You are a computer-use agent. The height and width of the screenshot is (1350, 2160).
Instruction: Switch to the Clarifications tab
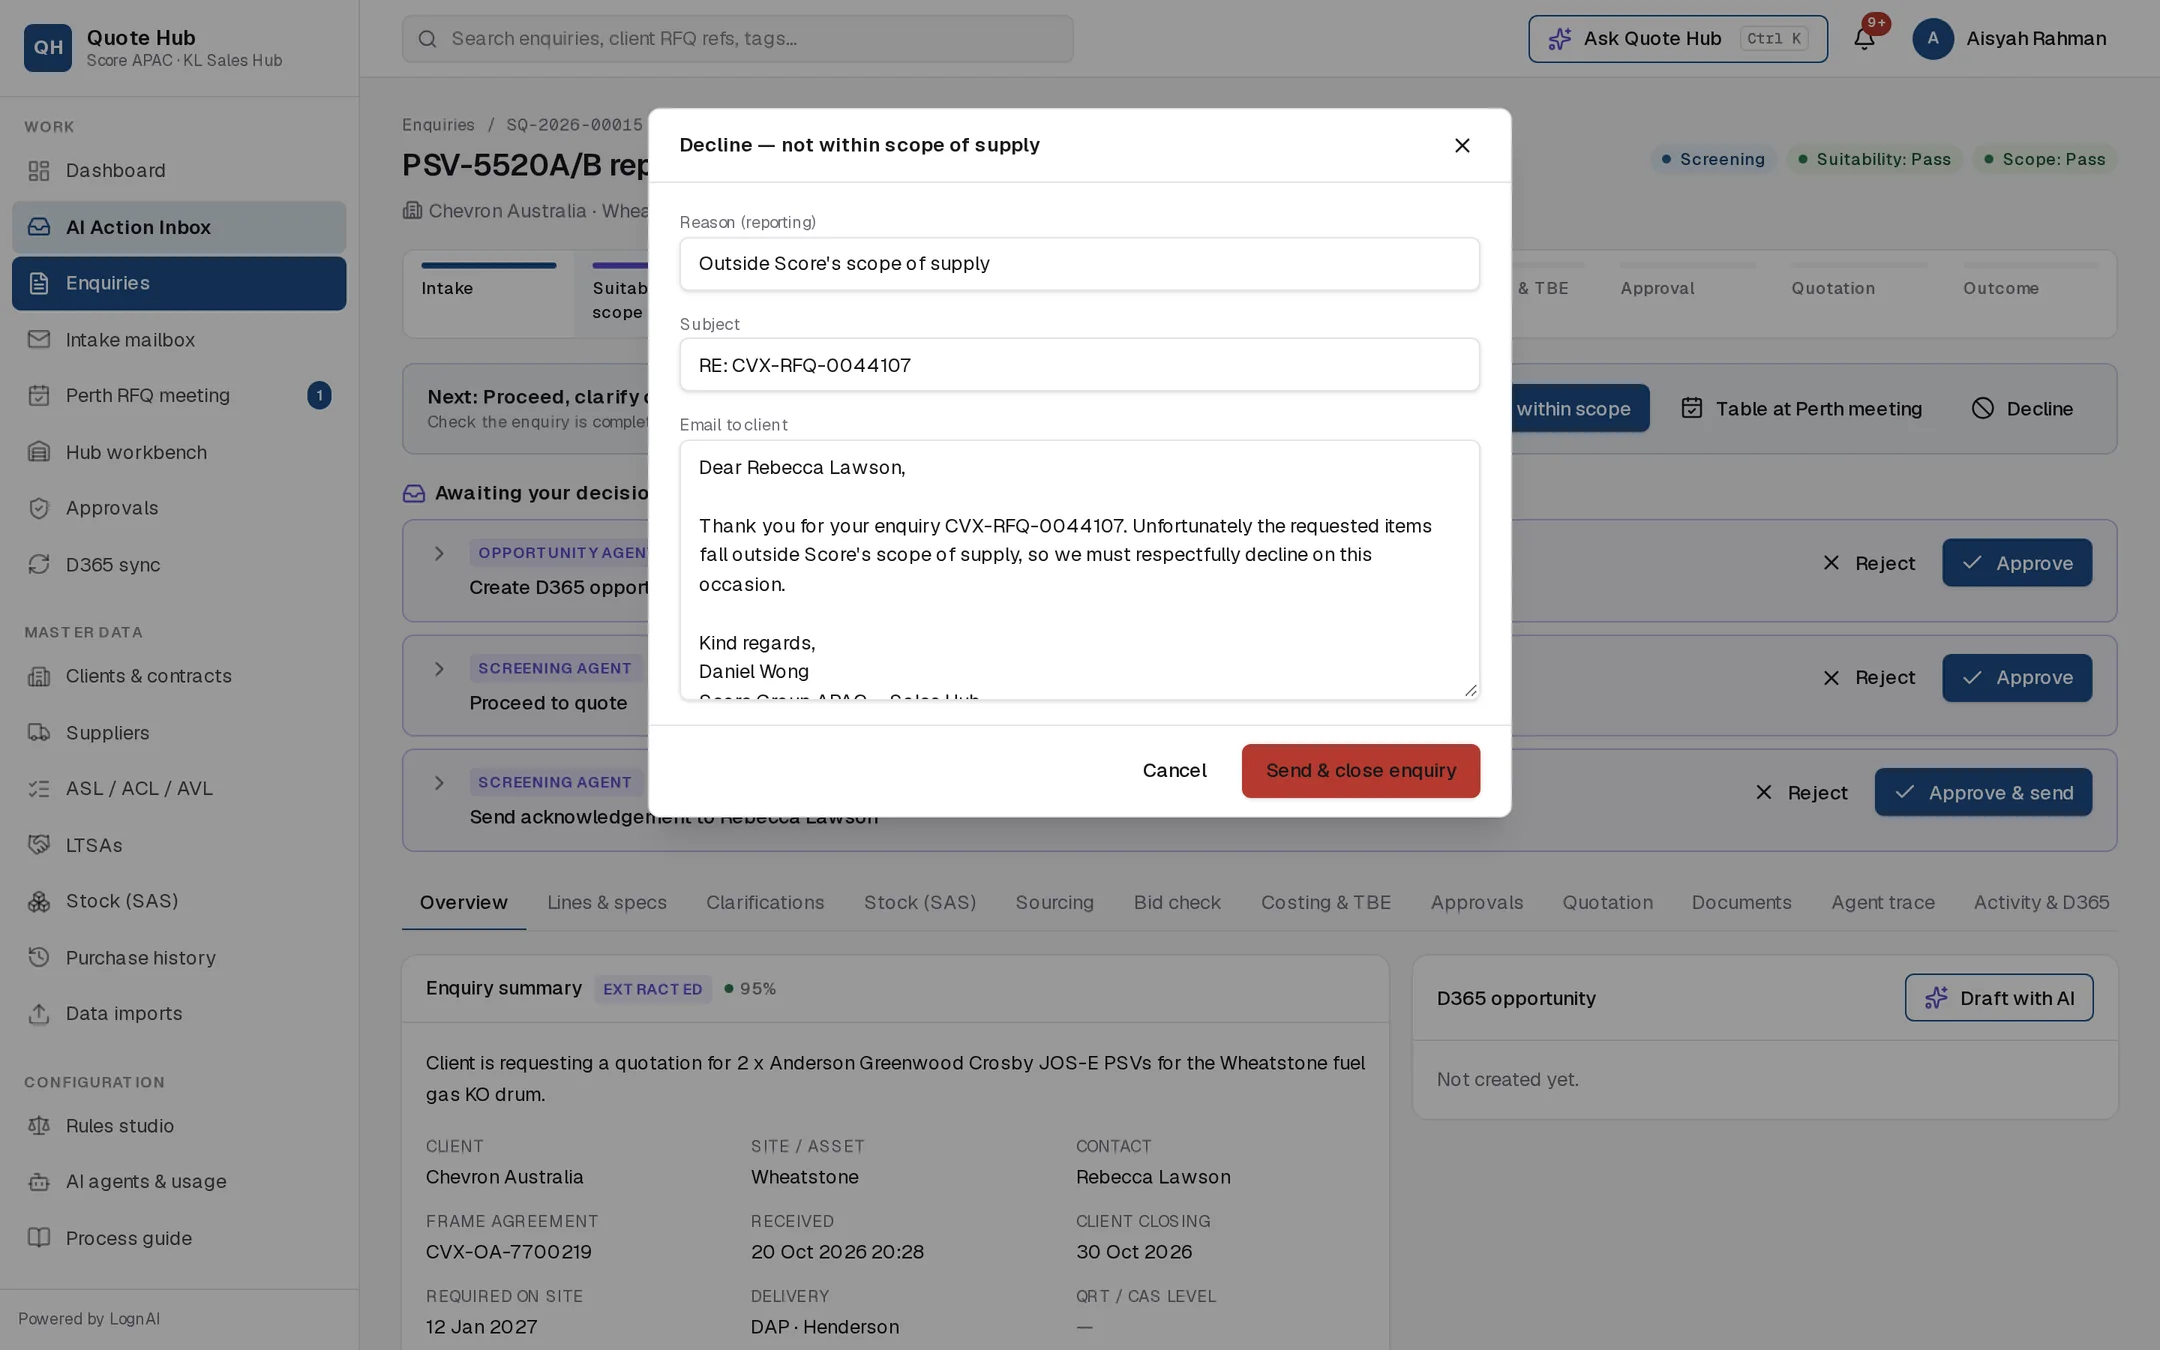(765, 903)
